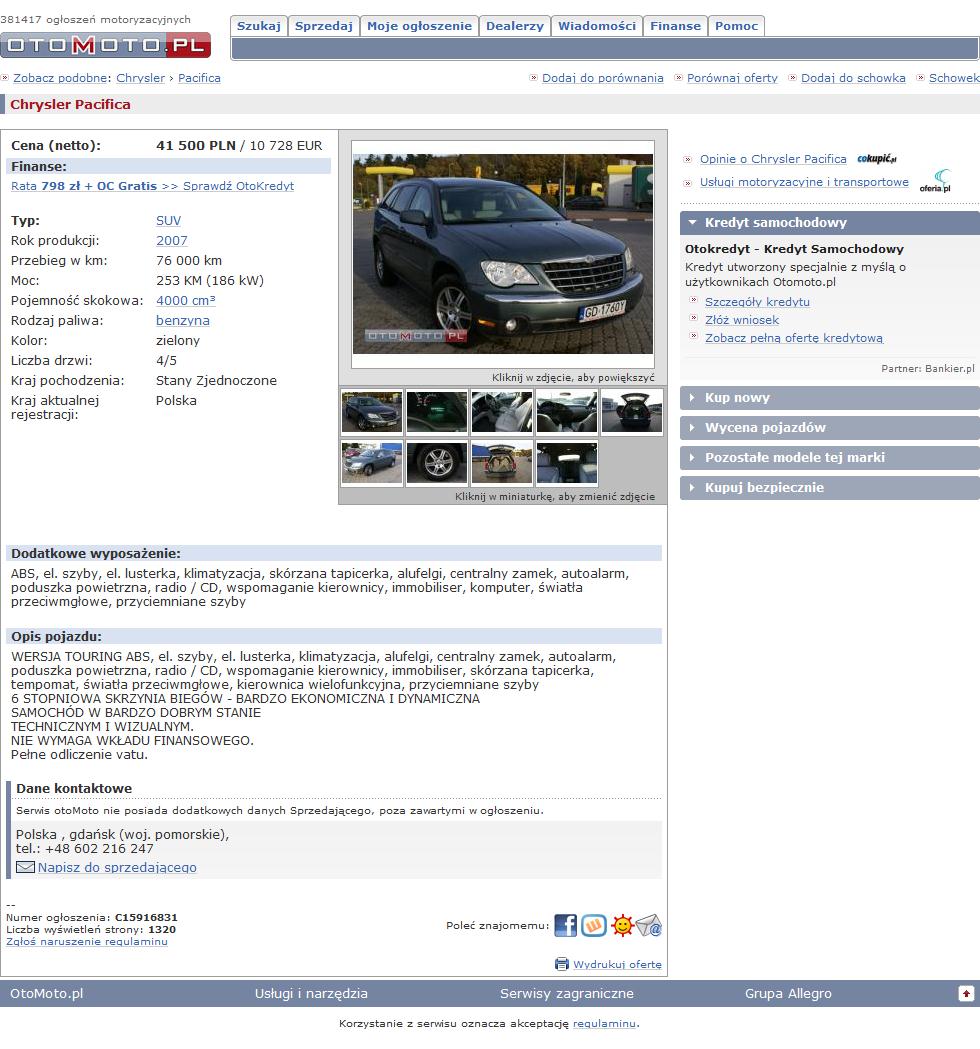Click the envelope icon beside Napisz do sprzedającego
The height and width of the screenshot is (1049, 980).
click(x=25, y=867)
